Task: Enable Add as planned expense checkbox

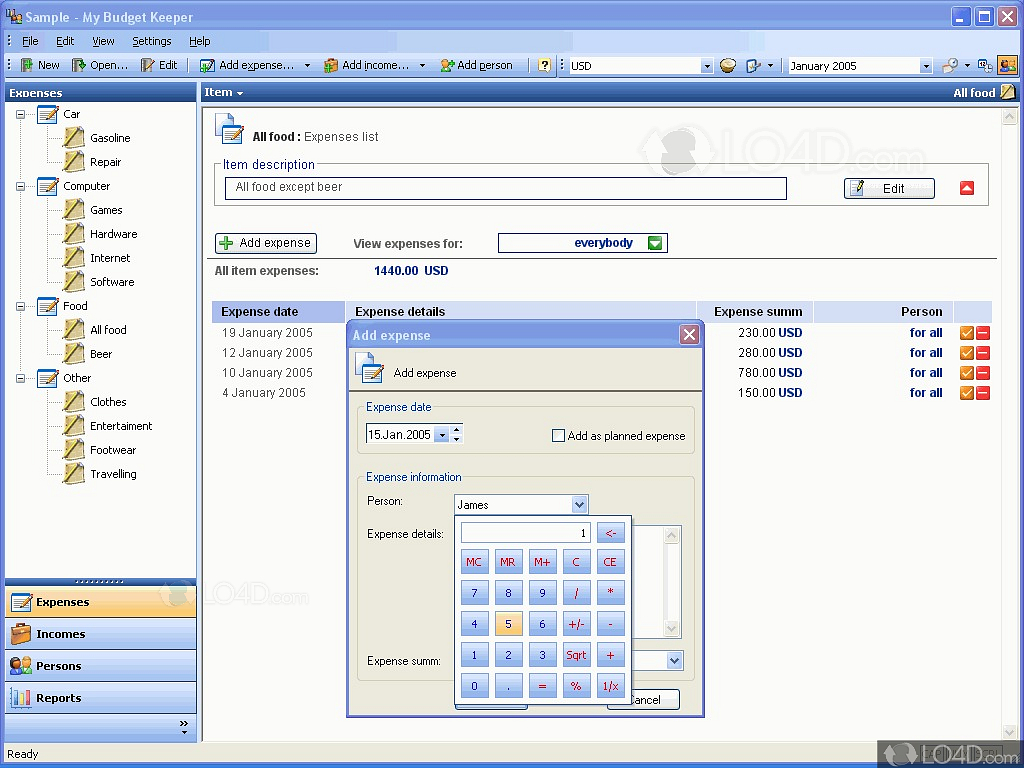Action: pyautogui.click(x=559, y=436)
